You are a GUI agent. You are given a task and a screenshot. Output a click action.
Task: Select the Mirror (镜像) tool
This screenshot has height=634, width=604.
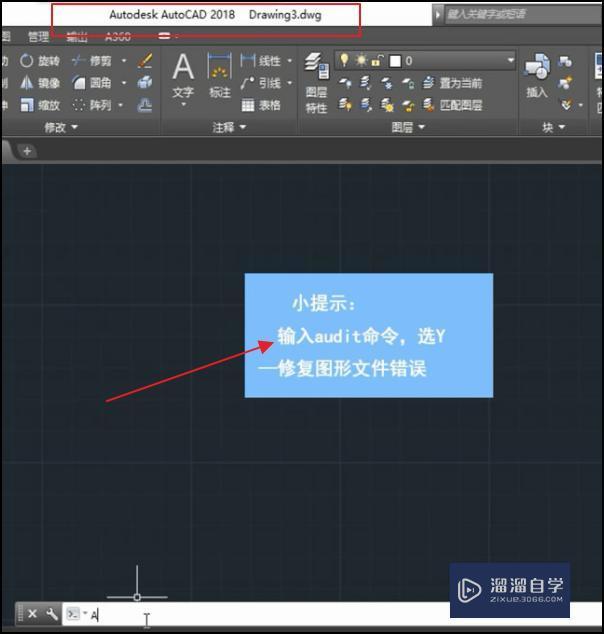40,83
